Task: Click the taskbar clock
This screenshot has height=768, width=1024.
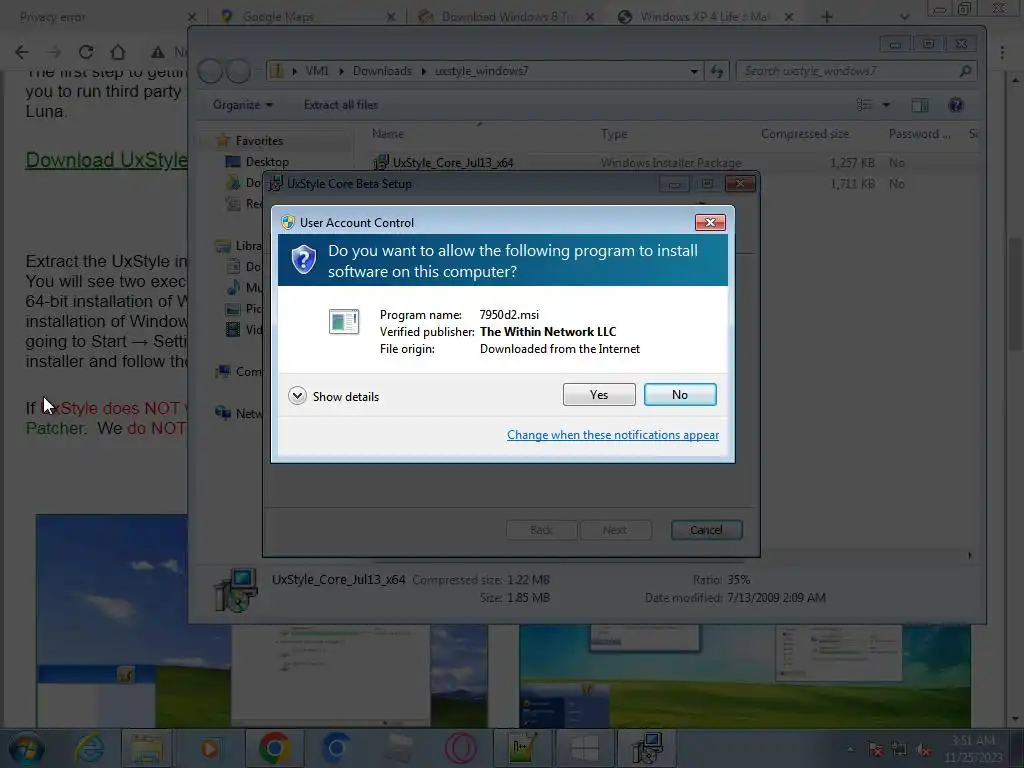Action: click(973, 748)
